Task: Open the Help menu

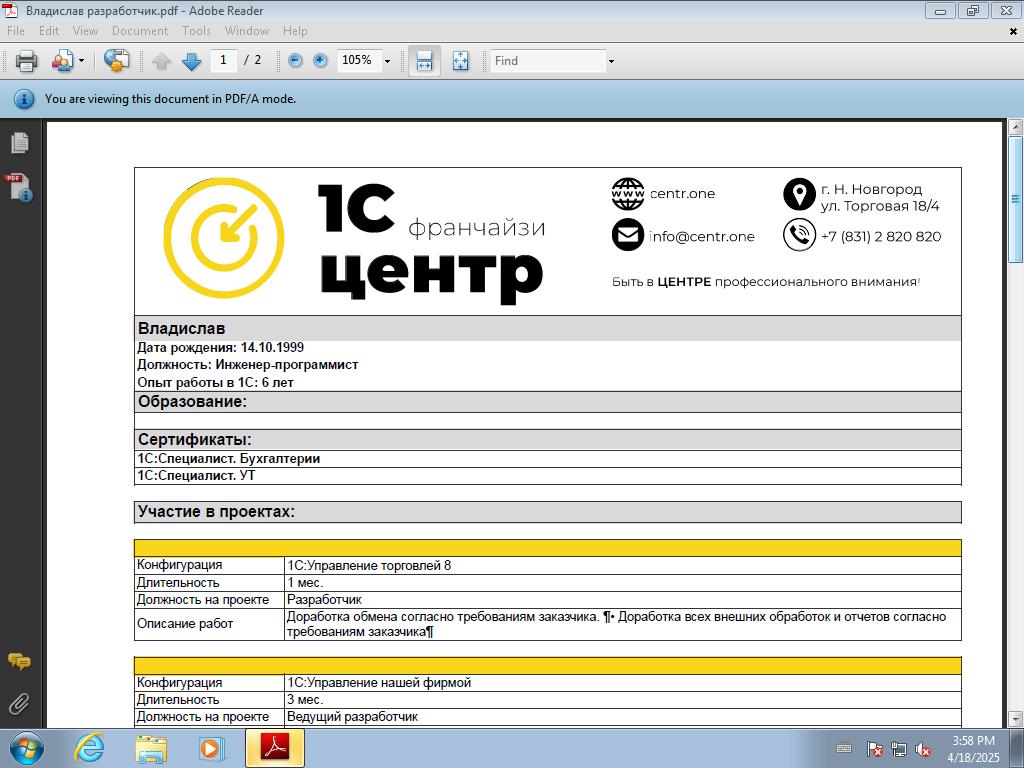Action: point(295,31)
